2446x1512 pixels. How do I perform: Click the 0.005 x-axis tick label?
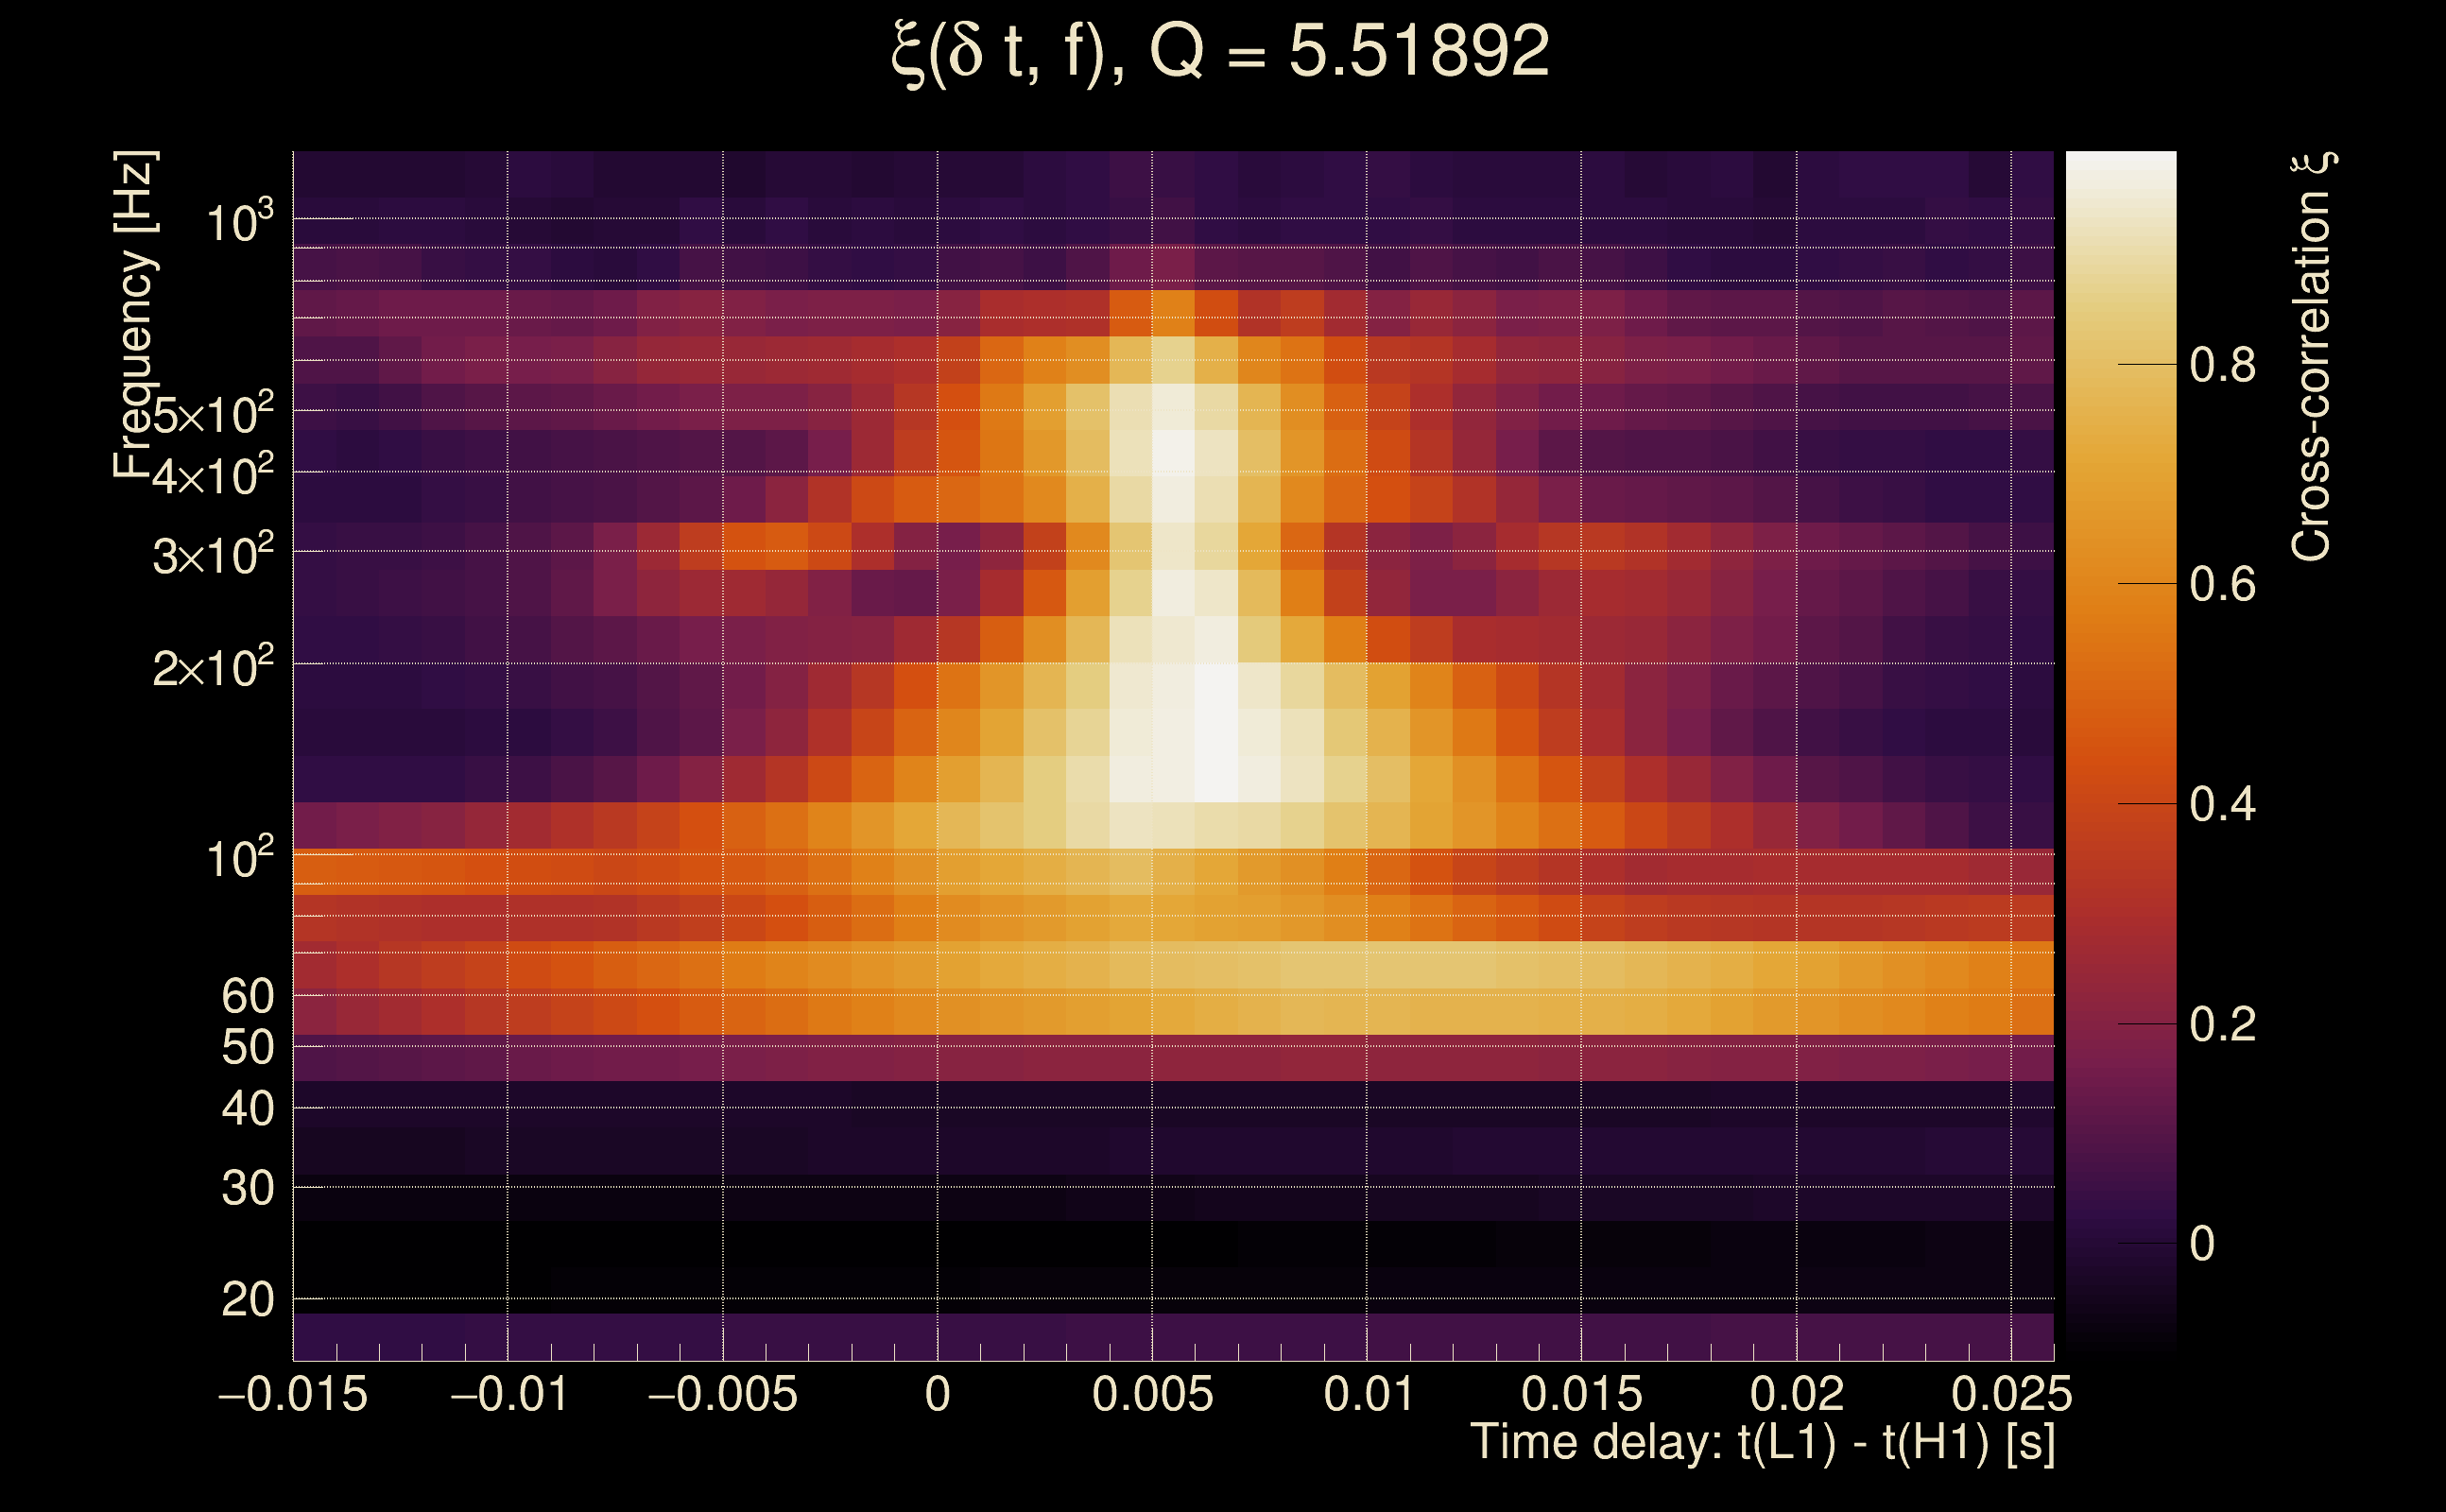click(x=1152, y=1394)
